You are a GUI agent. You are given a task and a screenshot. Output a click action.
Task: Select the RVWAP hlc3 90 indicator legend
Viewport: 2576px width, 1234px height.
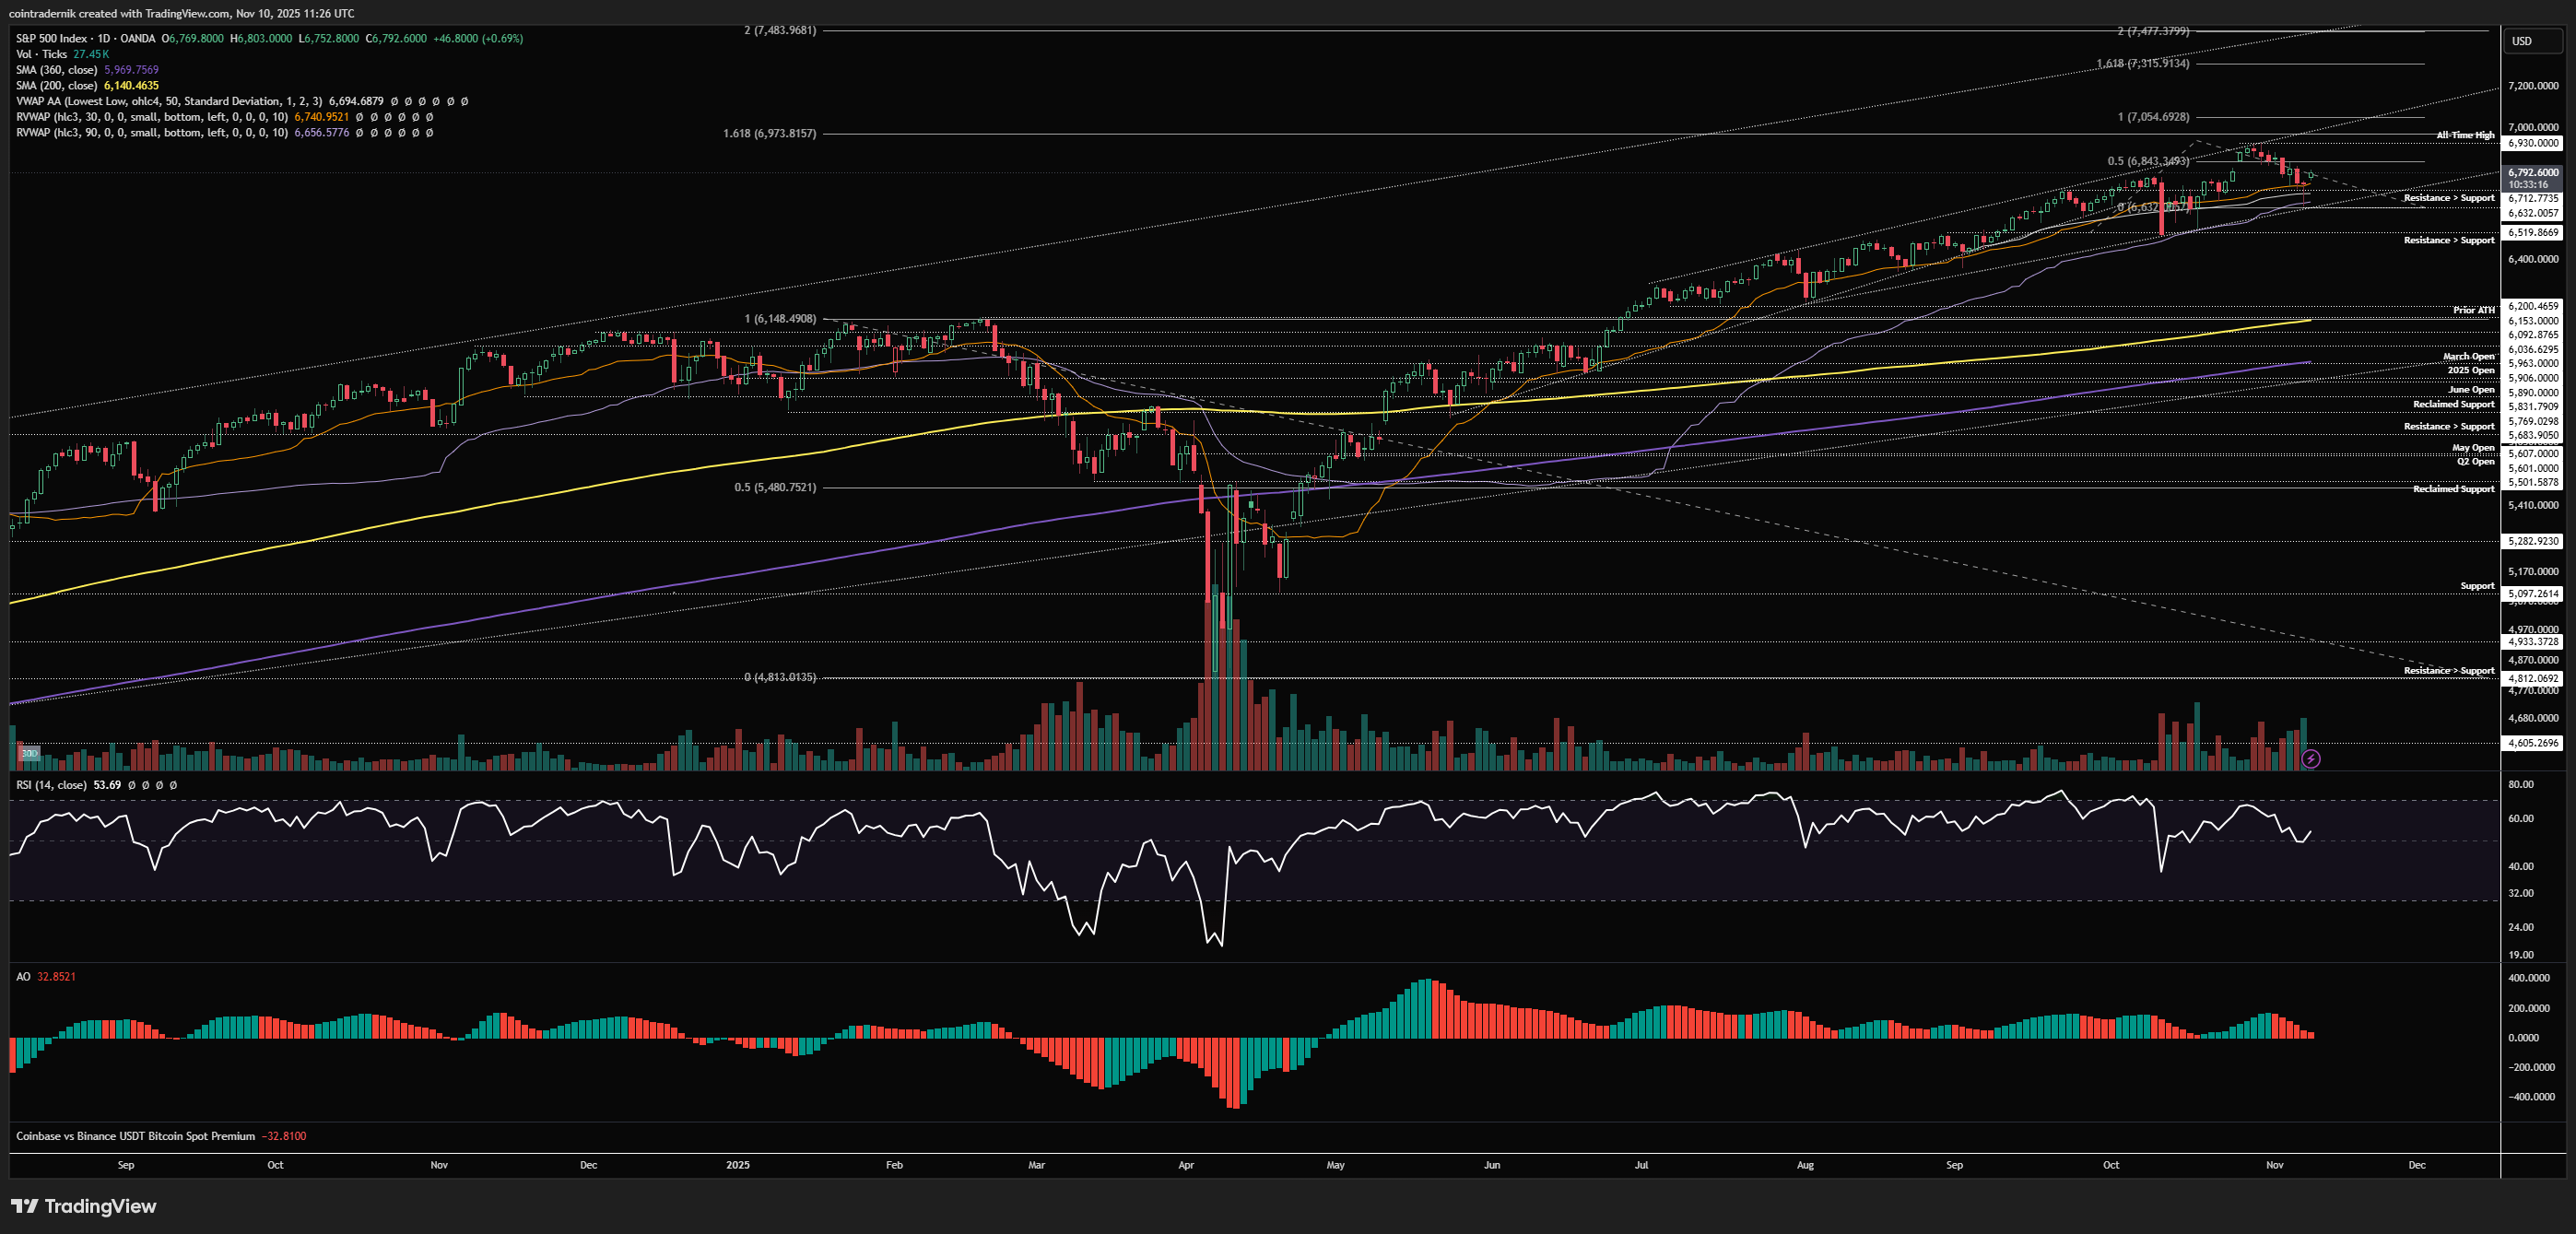tap(150, 133)
